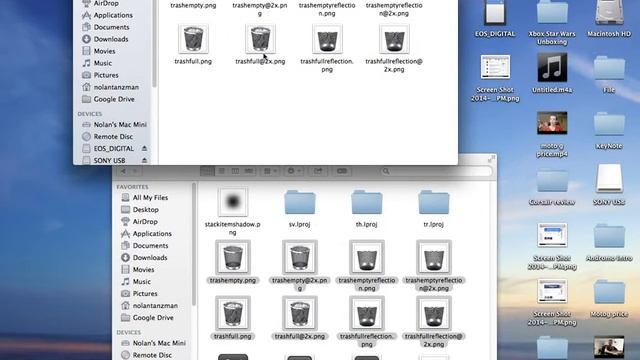Select trashempty@2x.png icon in lower Finder window
The height and width of the screenshot is (360, 640).
point(300,257)
